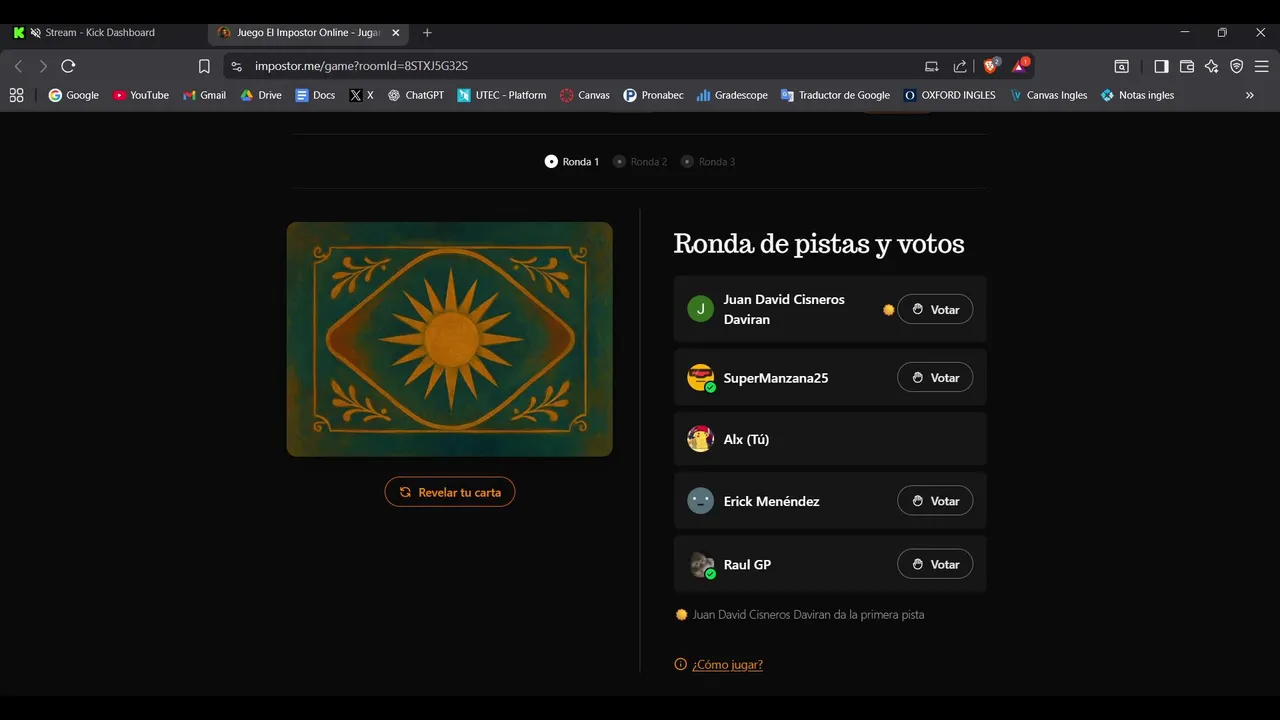Image resolution: width=1280 pixels, height=720 pixels.
Task: Open site settings icon beside the URL
Action: pos(236,66)
